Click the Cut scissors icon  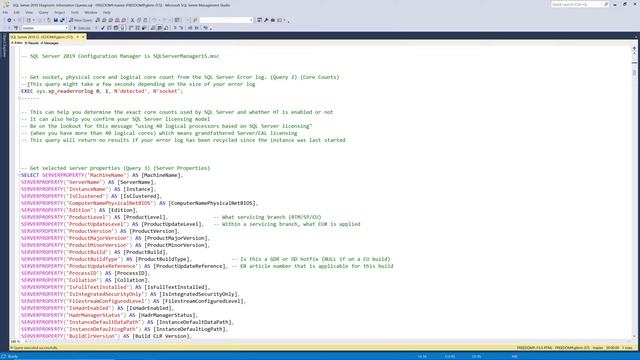pyautogui.click(x=132, y=20)
